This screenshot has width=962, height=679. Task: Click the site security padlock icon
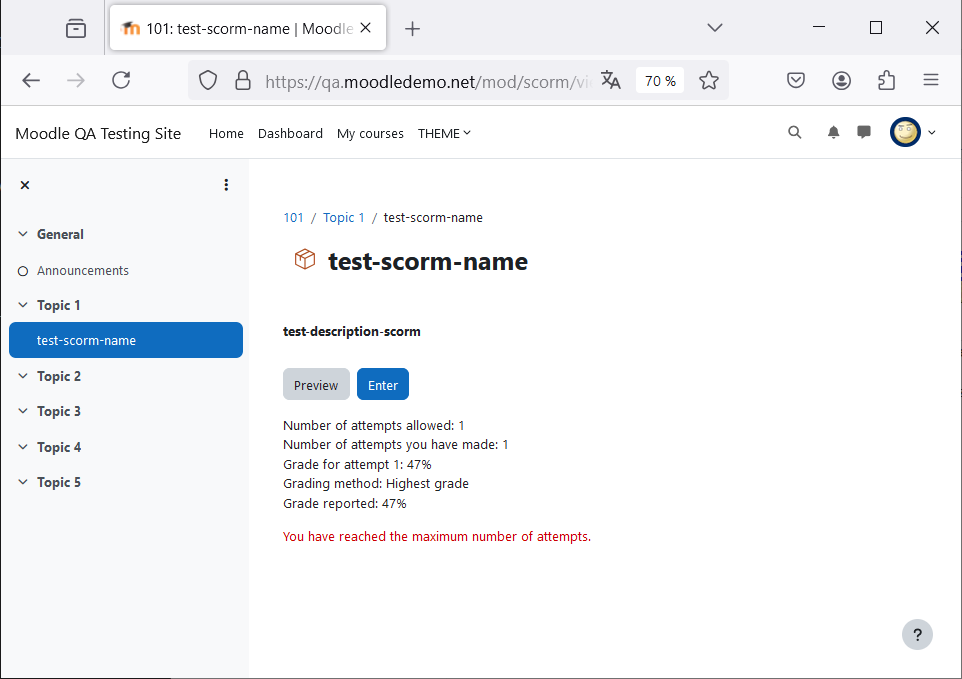243,80
